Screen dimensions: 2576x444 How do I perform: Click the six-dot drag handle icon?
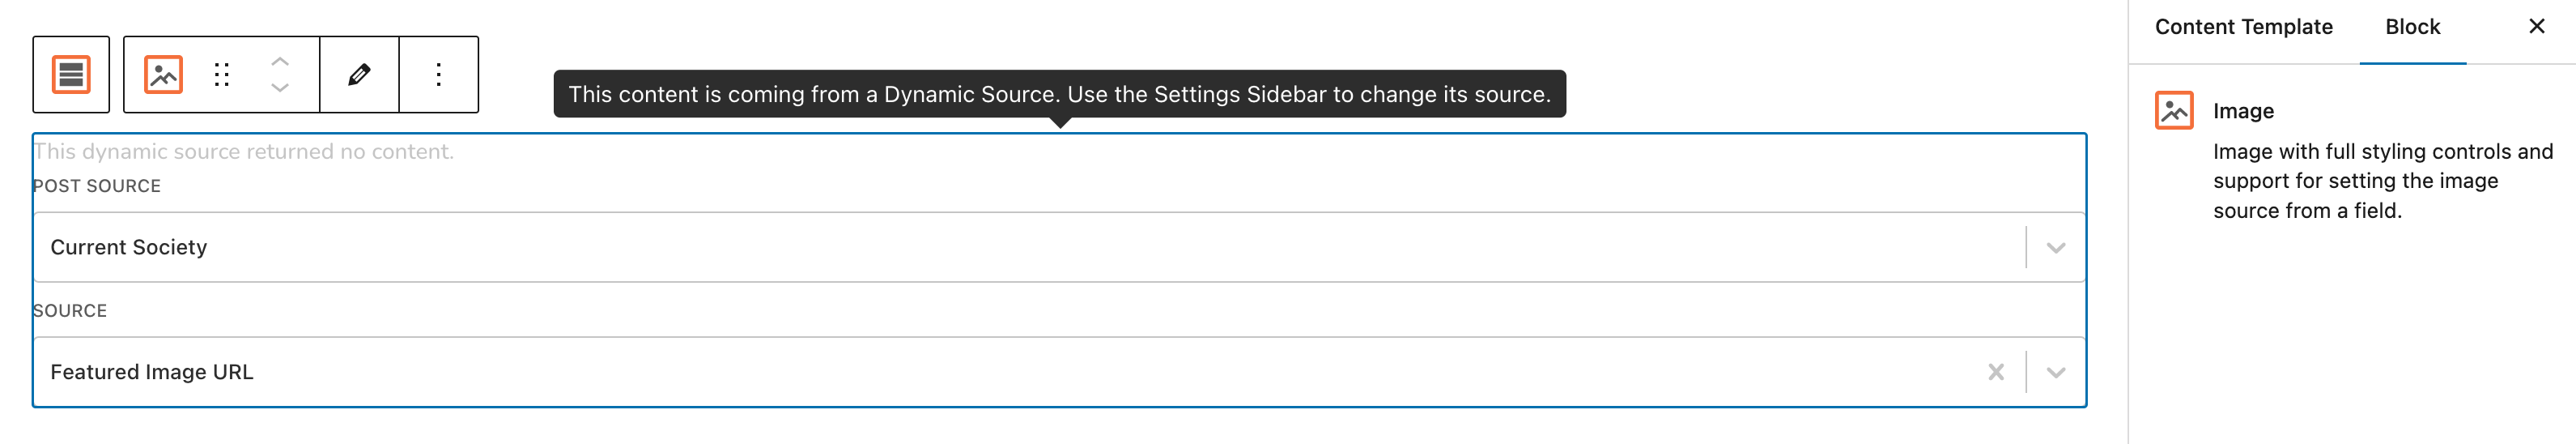(222, 75)
